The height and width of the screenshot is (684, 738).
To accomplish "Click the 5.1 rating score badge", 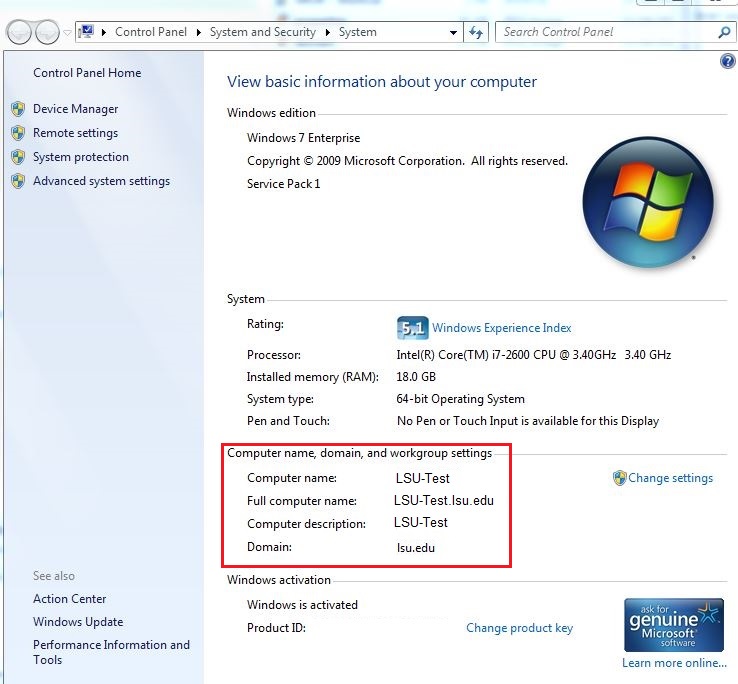I will (412, 328).
